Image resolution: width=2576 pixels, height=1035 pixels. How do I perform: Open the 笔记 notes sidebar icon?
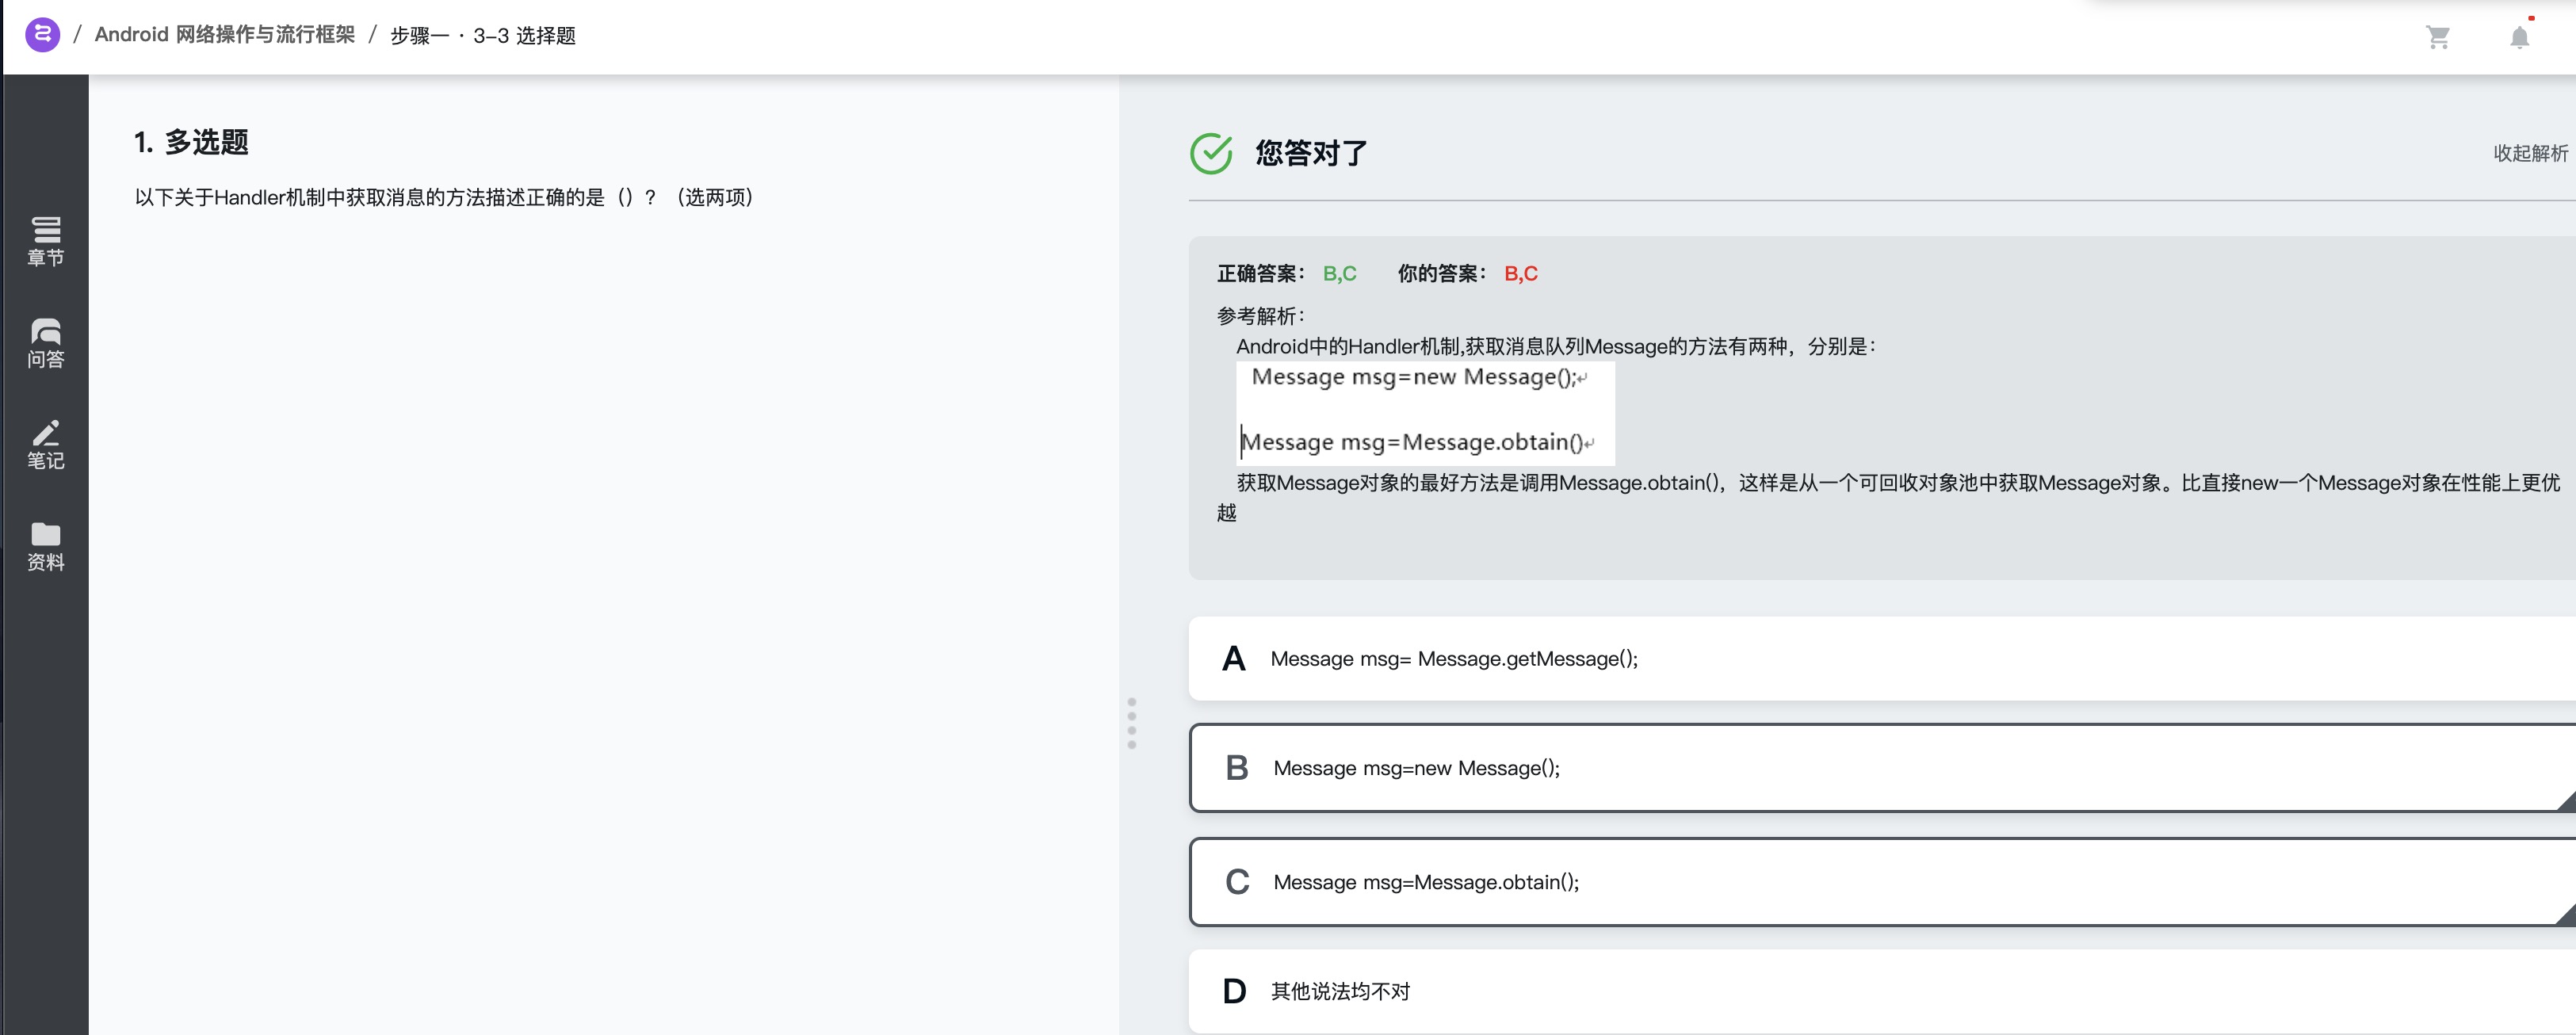46,445
